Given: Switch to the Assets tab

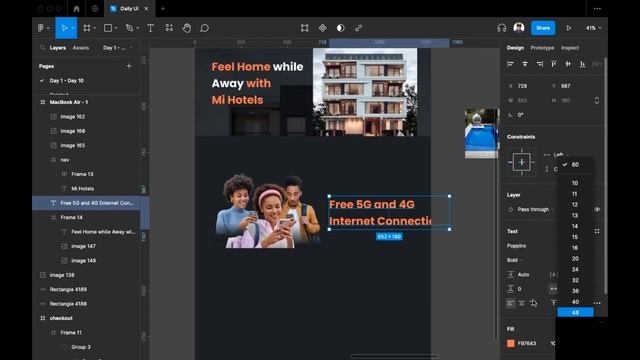Looking at the screenshot, I should click(x=80, y=48).
